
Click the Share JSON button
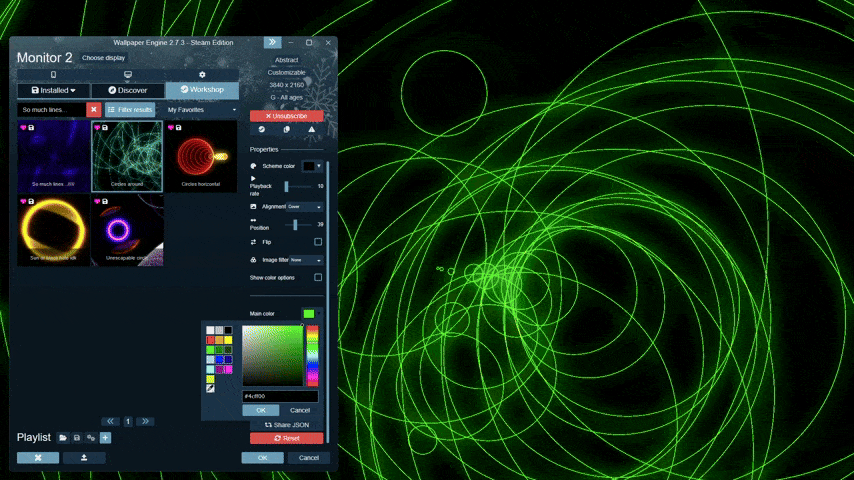point(287,425)
